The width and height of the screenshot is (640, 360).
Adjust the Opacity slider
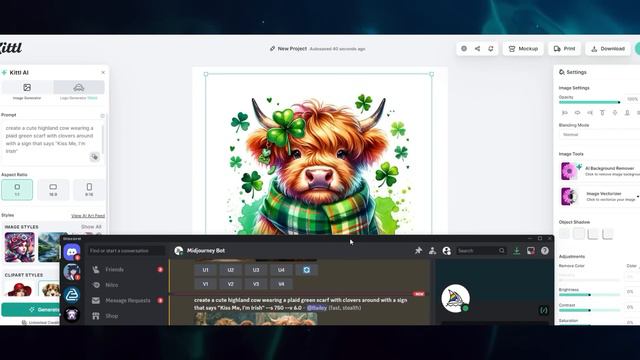pos(589,102)
